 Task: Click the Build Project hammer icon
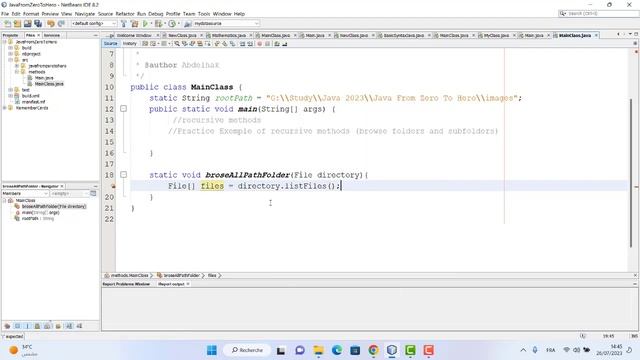click(124, 24)
